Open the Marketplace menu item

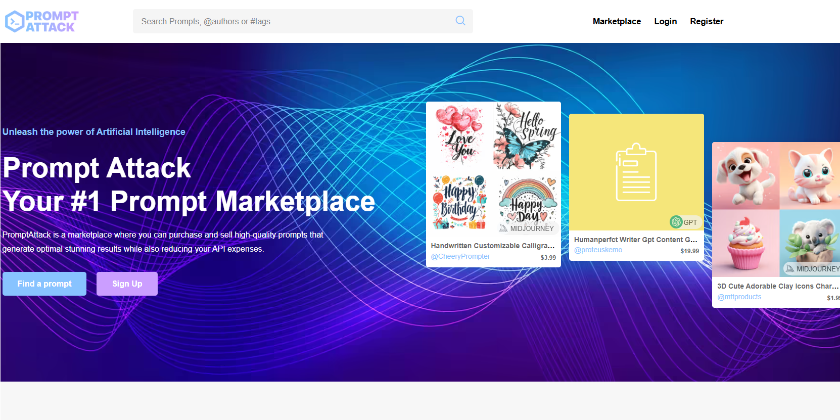(617, 21)
